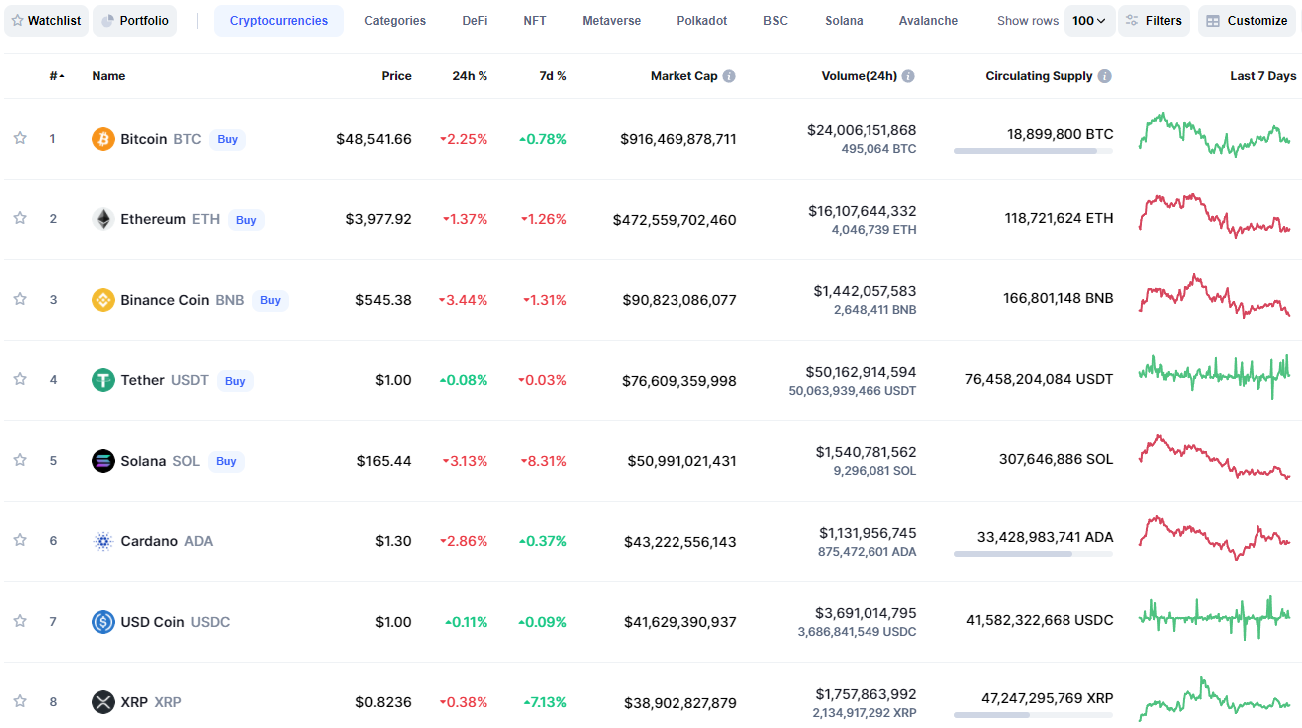Click Buy next to Solana SOL

(226, 461)
